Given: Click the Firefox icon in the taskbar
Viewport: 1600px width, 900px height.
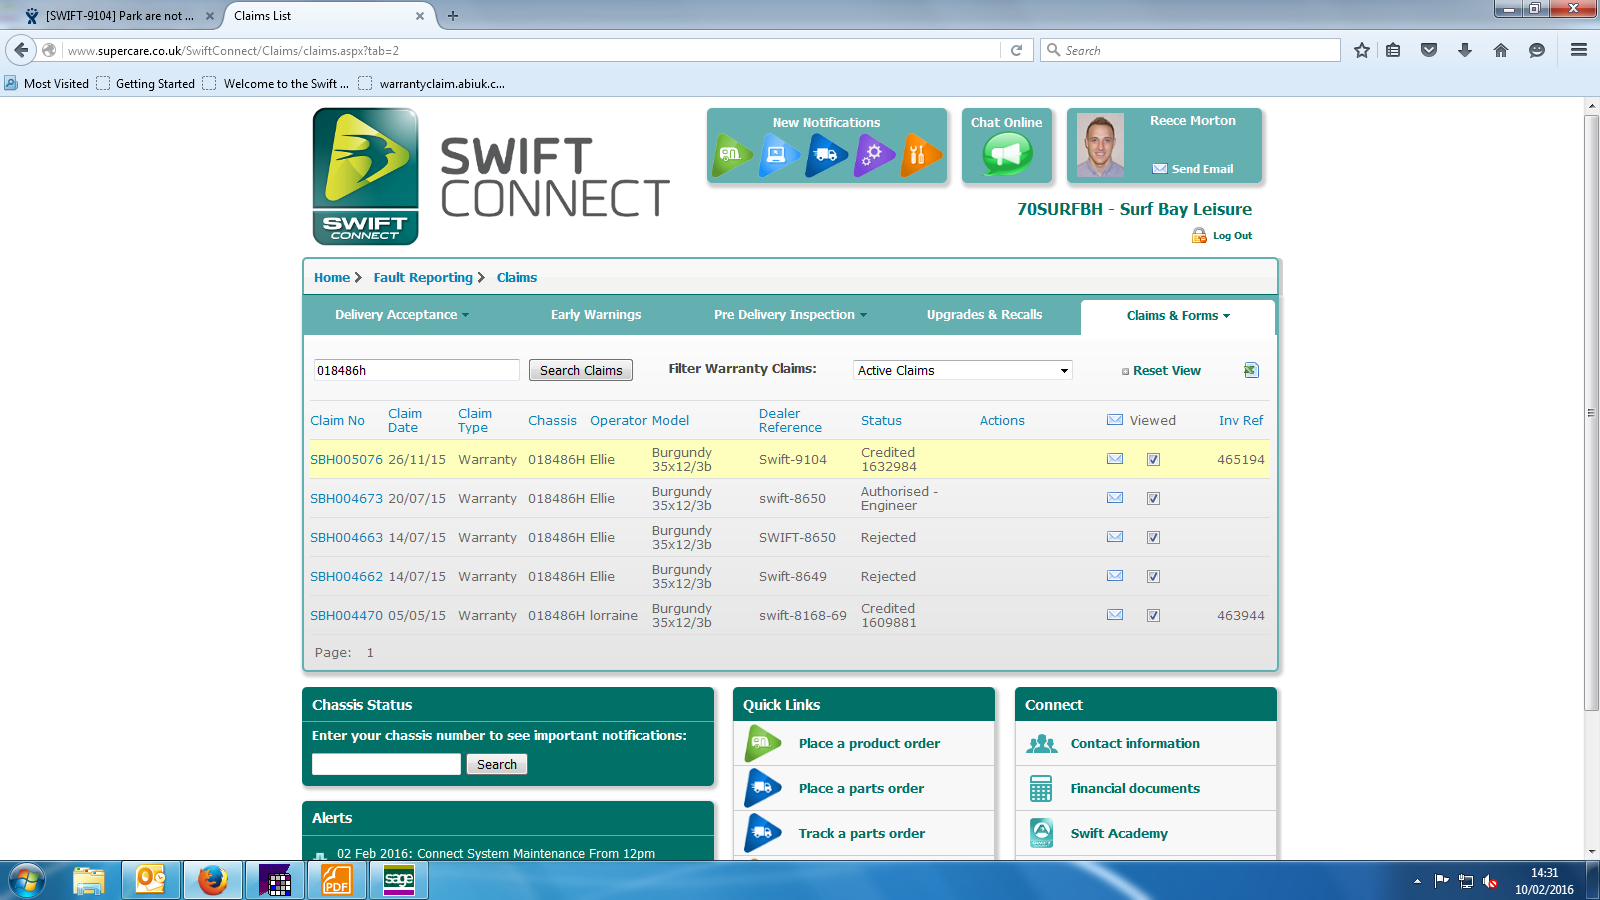Looking at the screenshot, I should click(x=212, y=880).
